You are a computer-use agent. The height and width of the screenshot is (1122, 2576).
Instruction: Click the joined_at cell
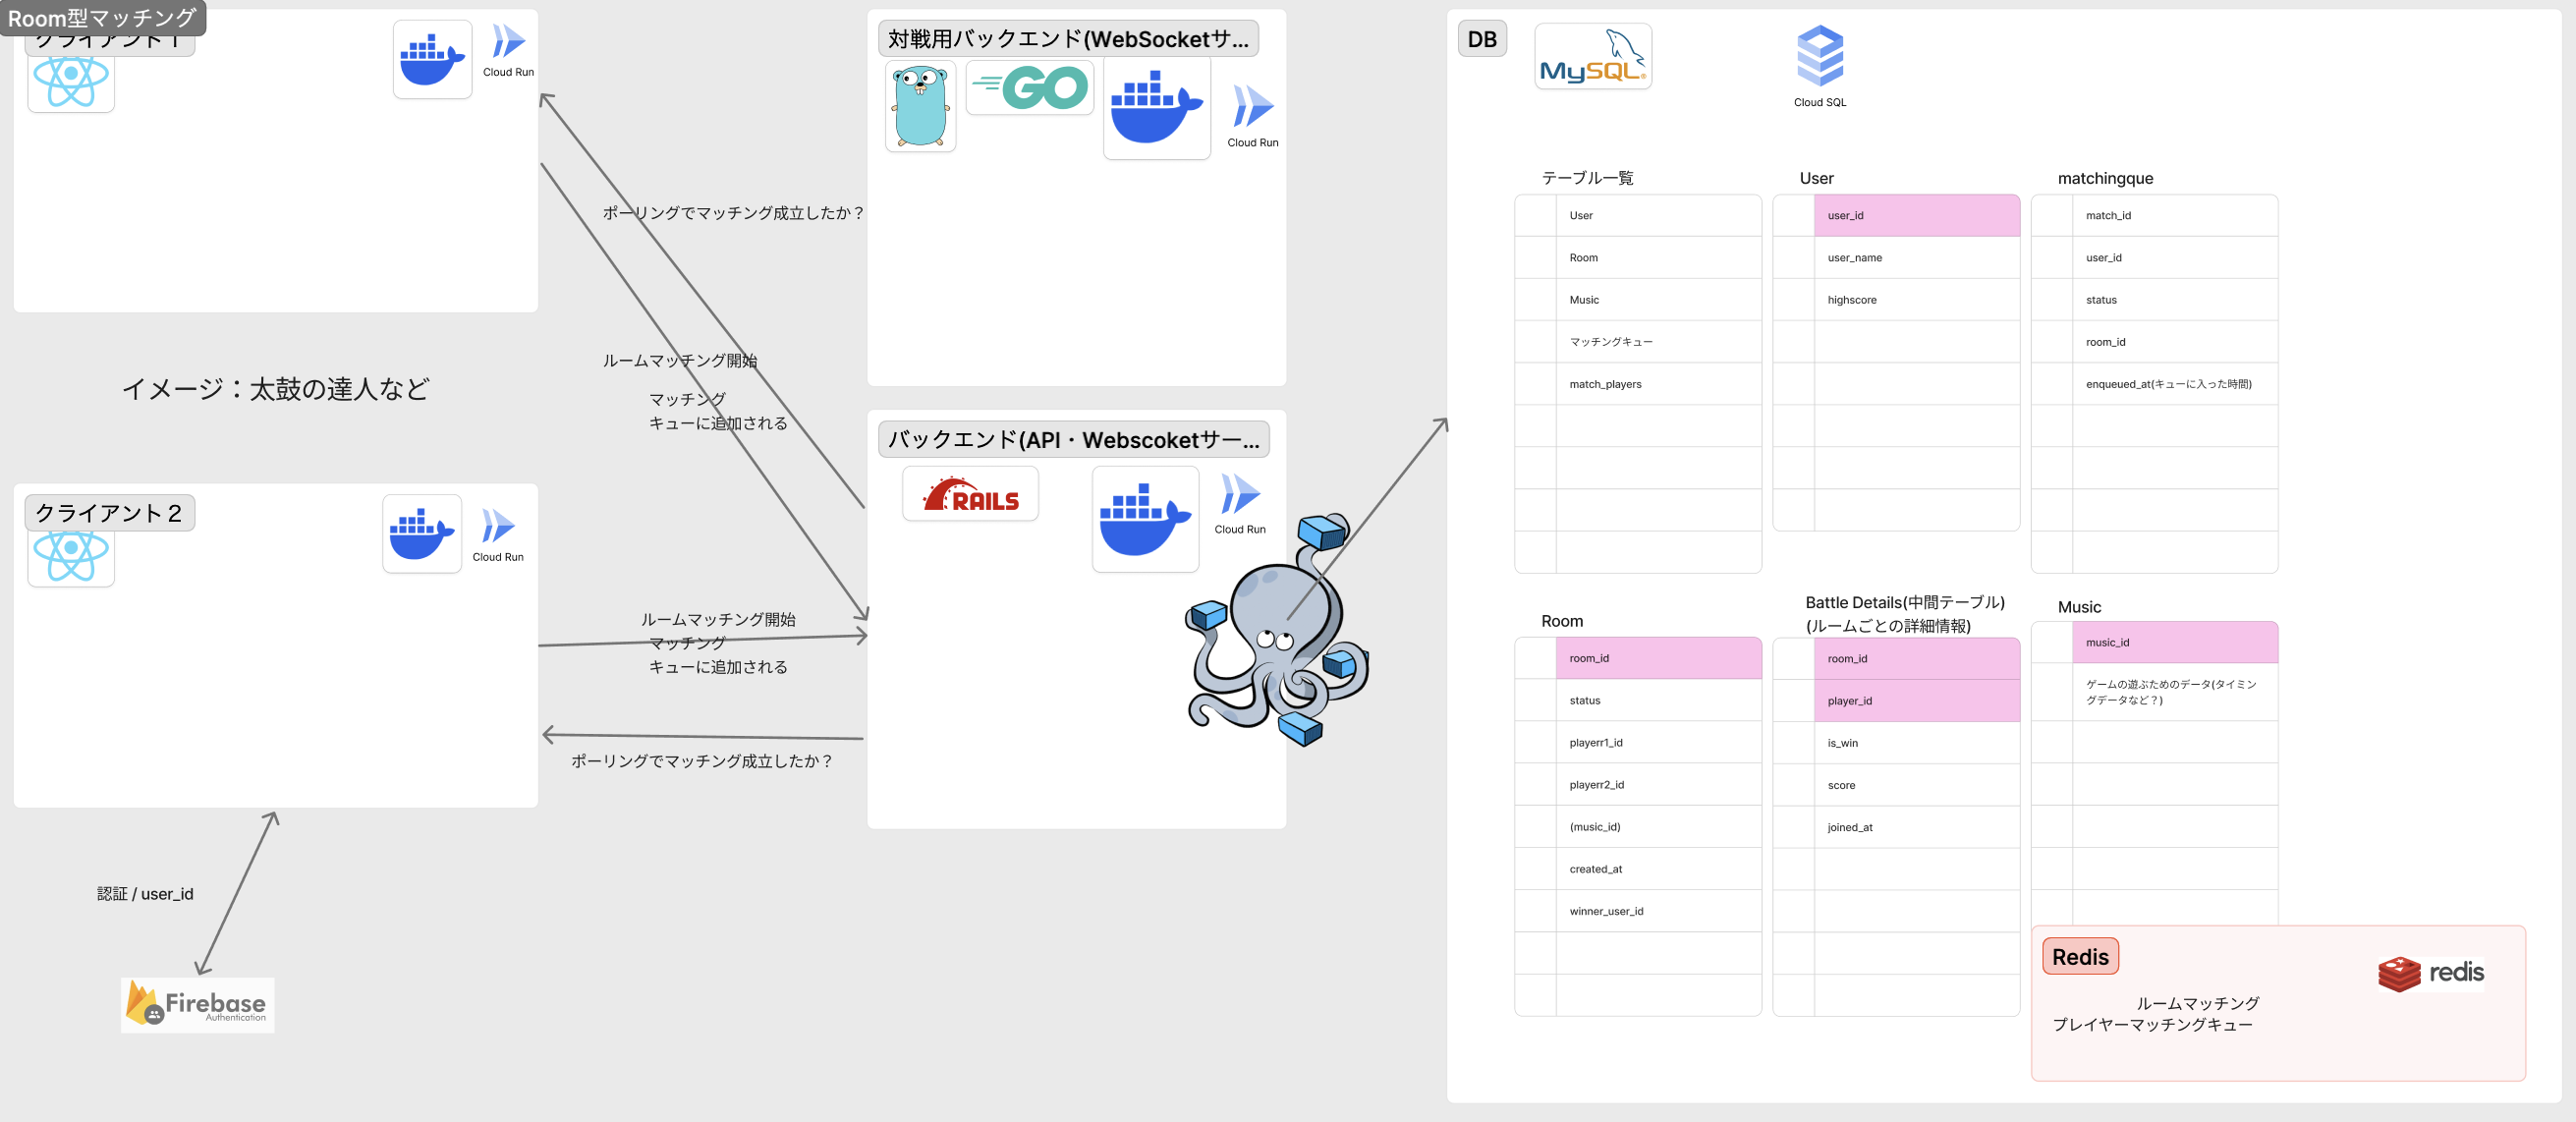1917,827
